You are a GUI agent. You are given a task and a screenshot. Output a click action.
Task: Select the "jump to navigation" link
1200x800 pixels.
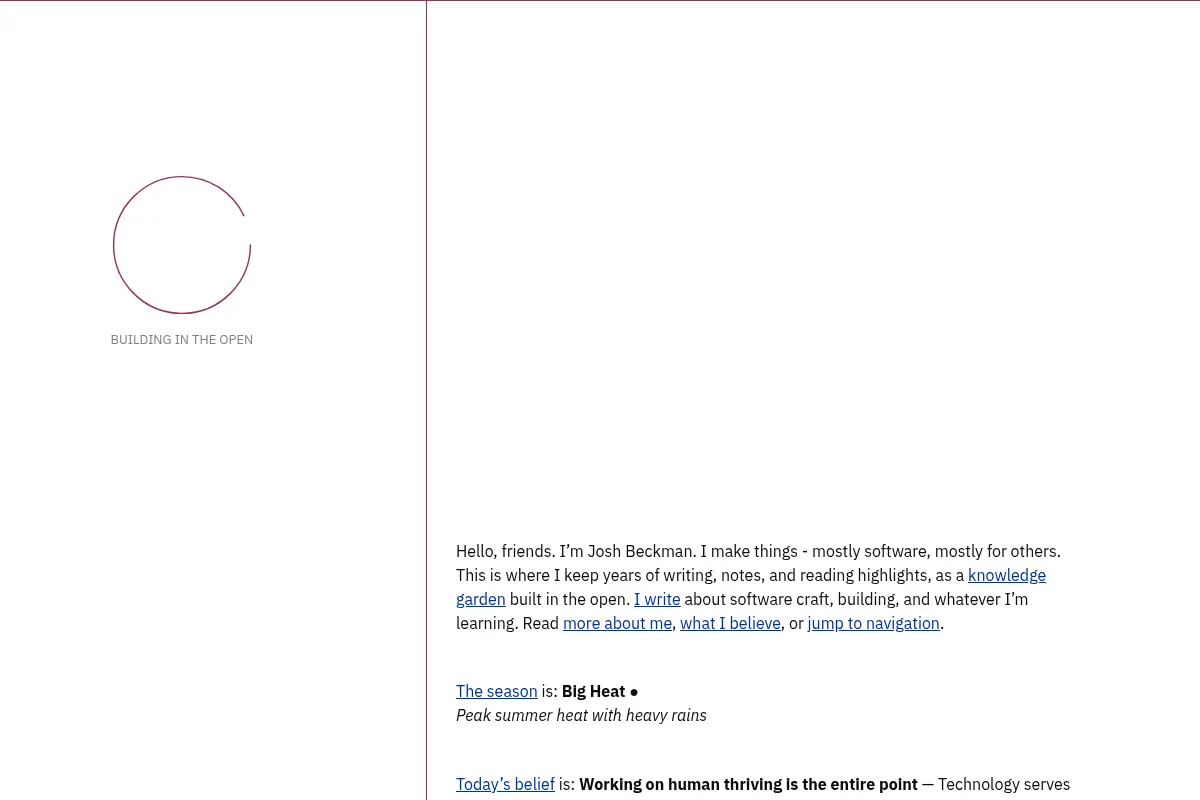874,623
